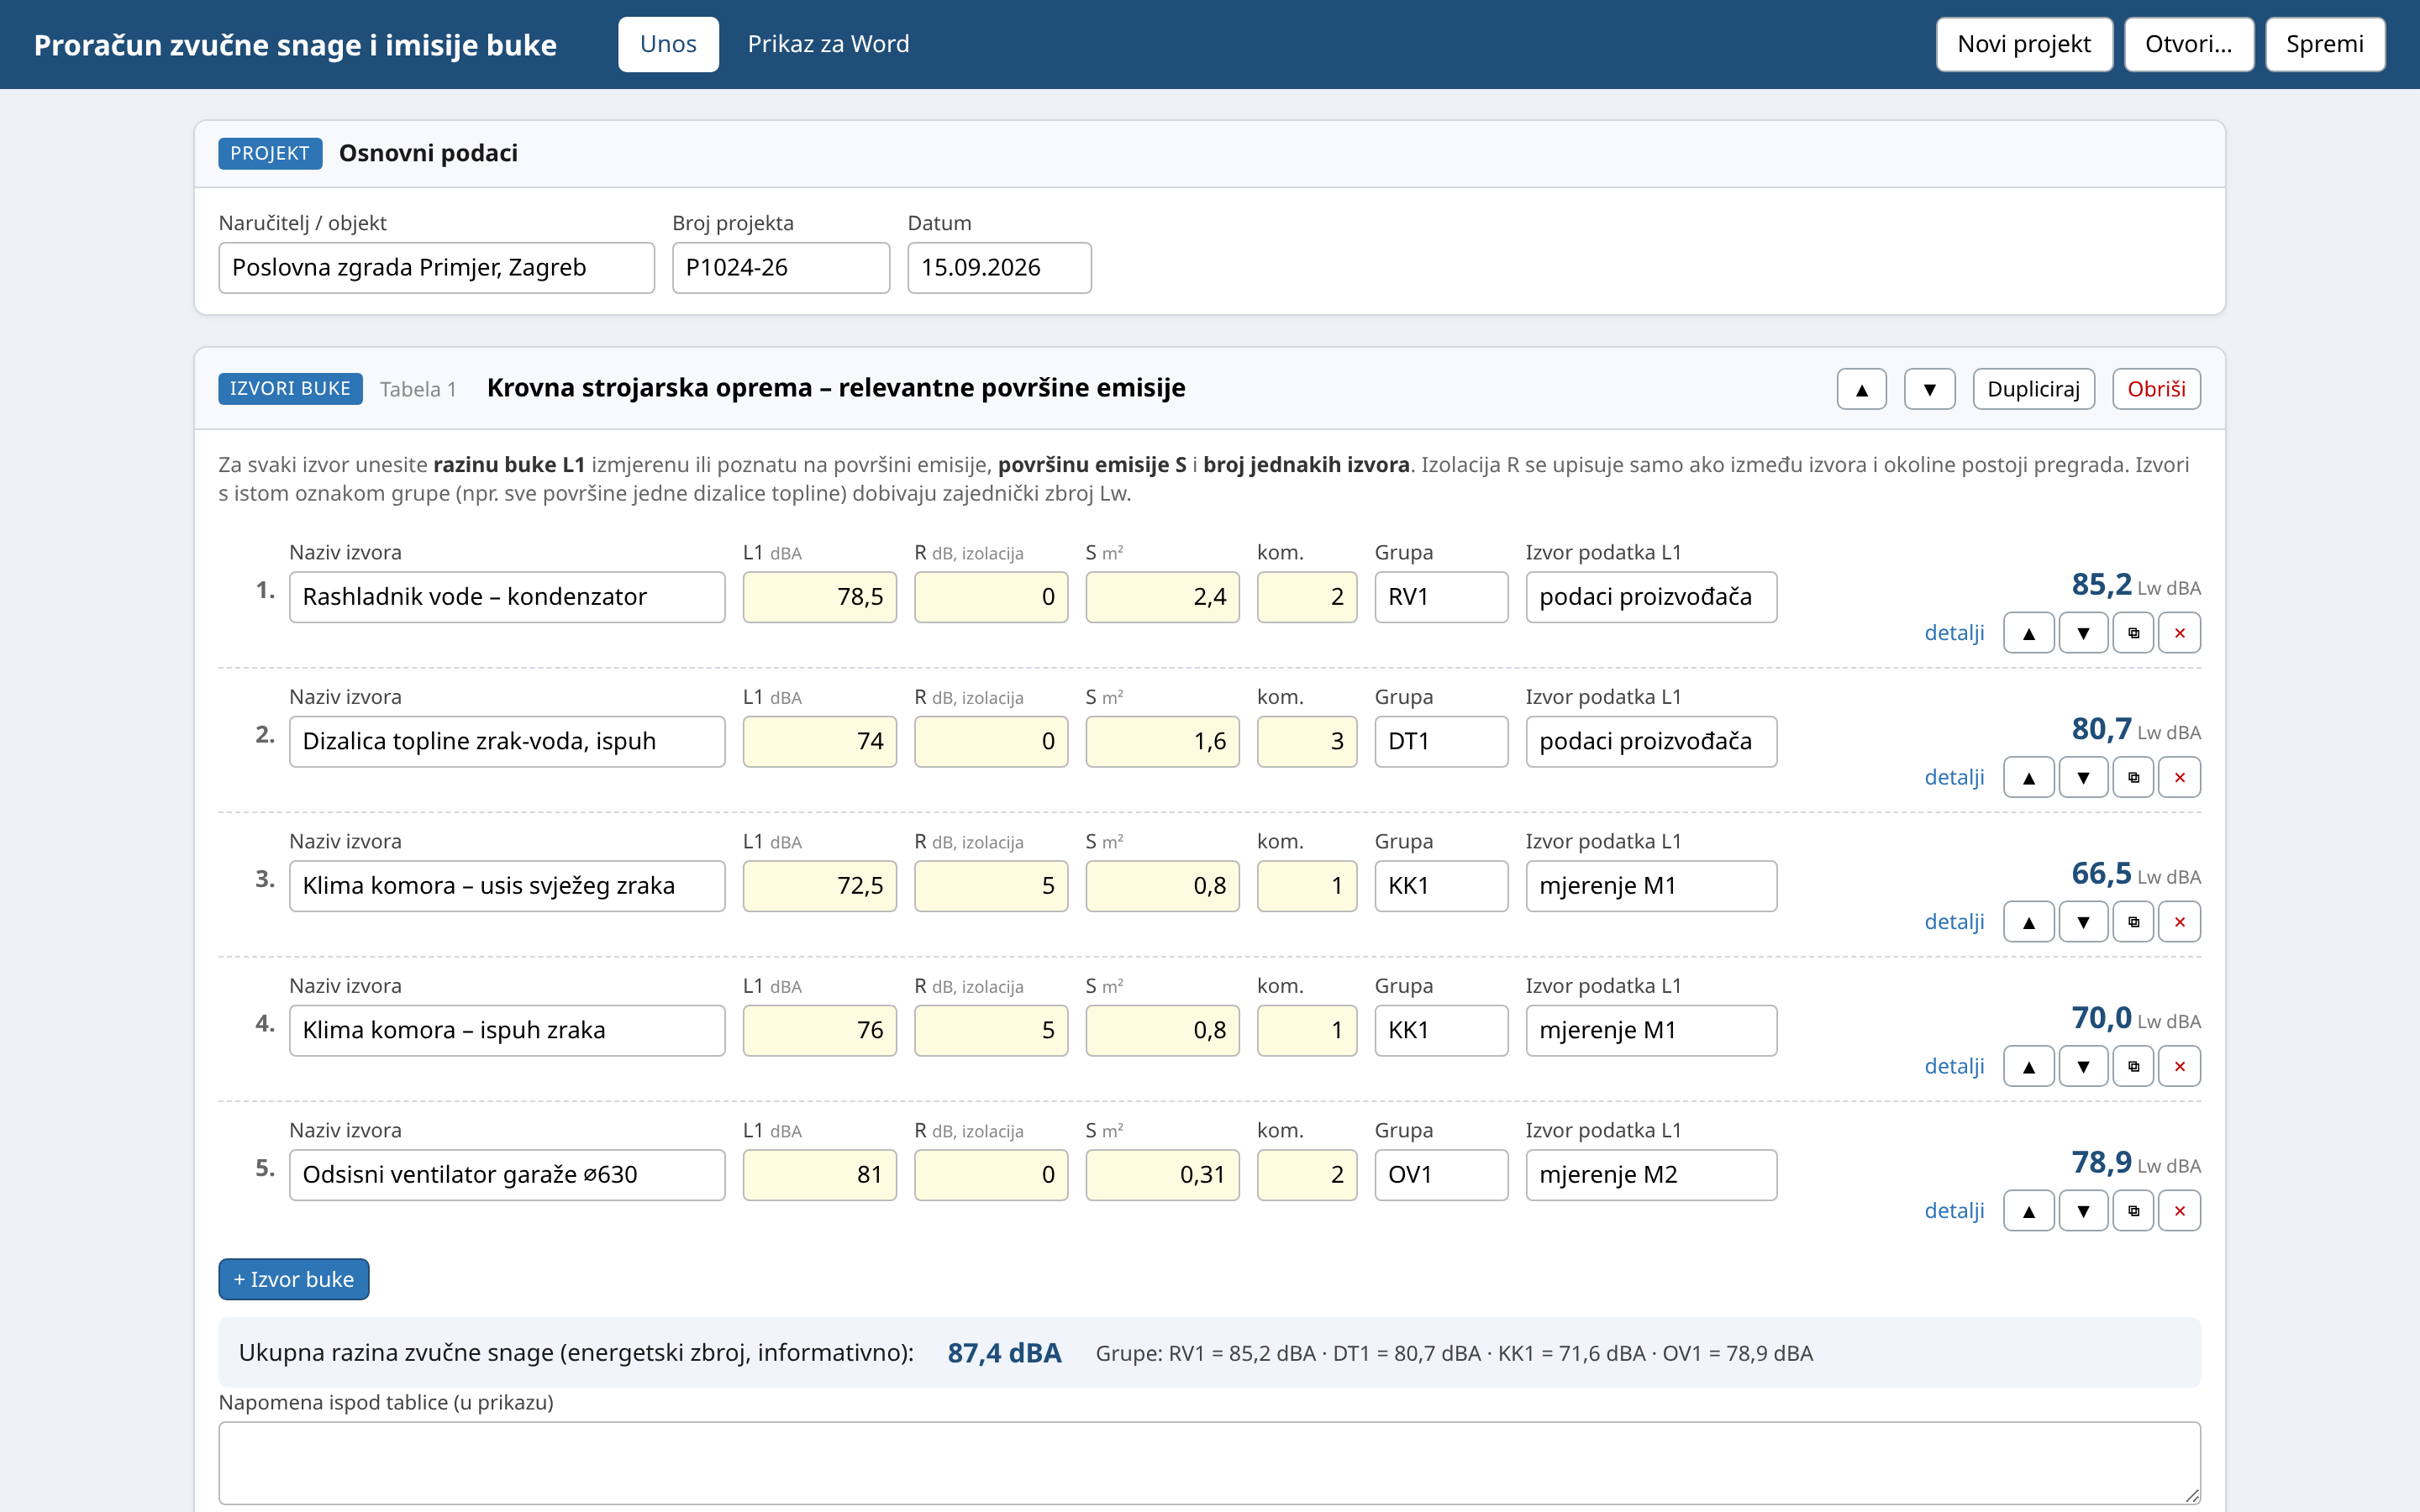Move Klima komora usis row down
This screenshot has height=1512, width=2420.
[2083, 922]
